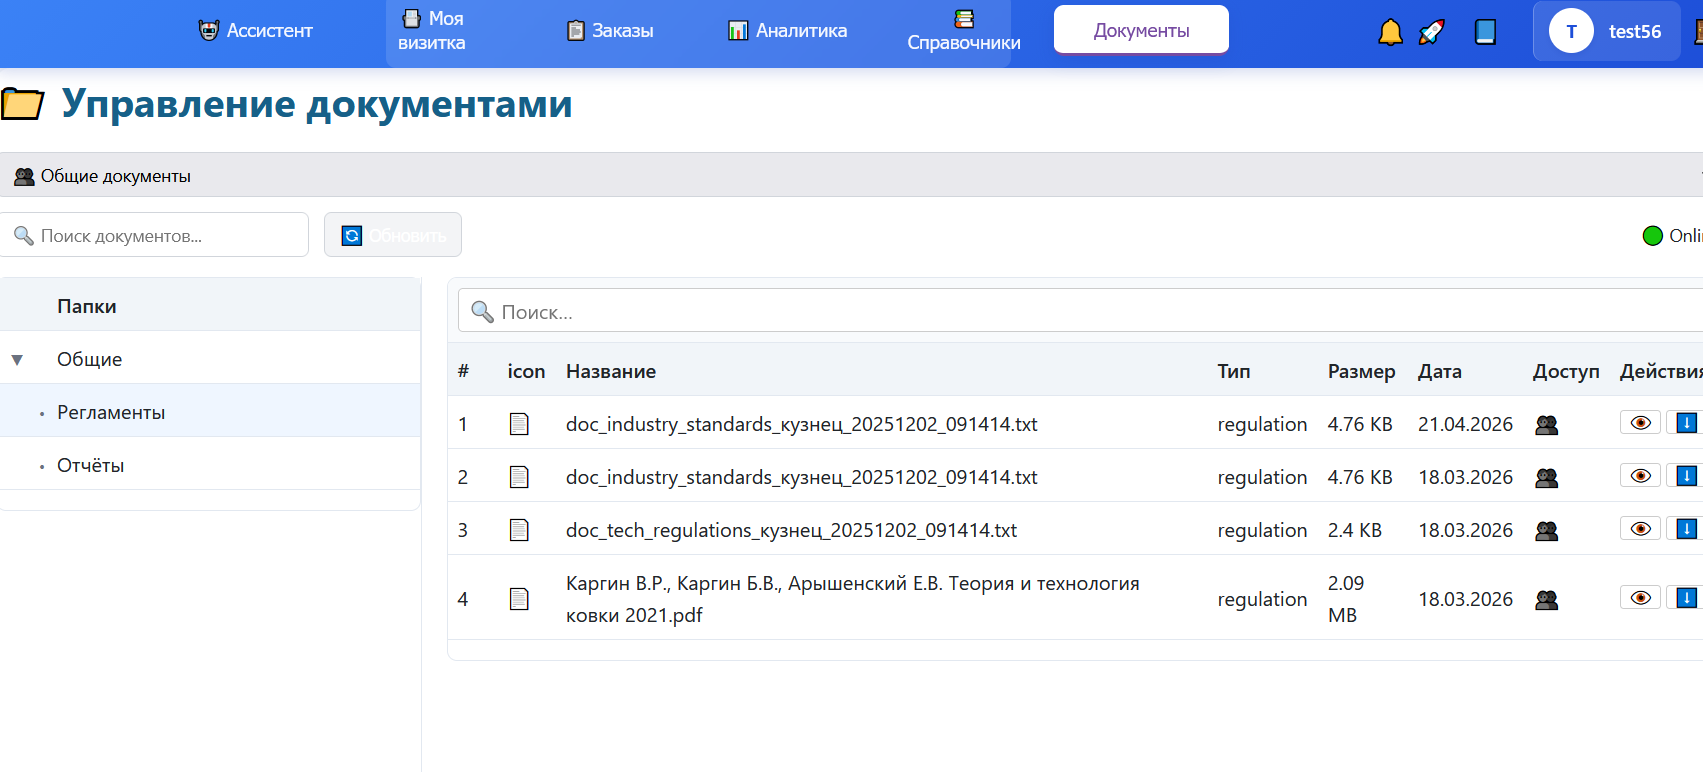This screenshot has width=1703, height=772.
Task: Click the Доступ column header
Action: pos(1566,371)
